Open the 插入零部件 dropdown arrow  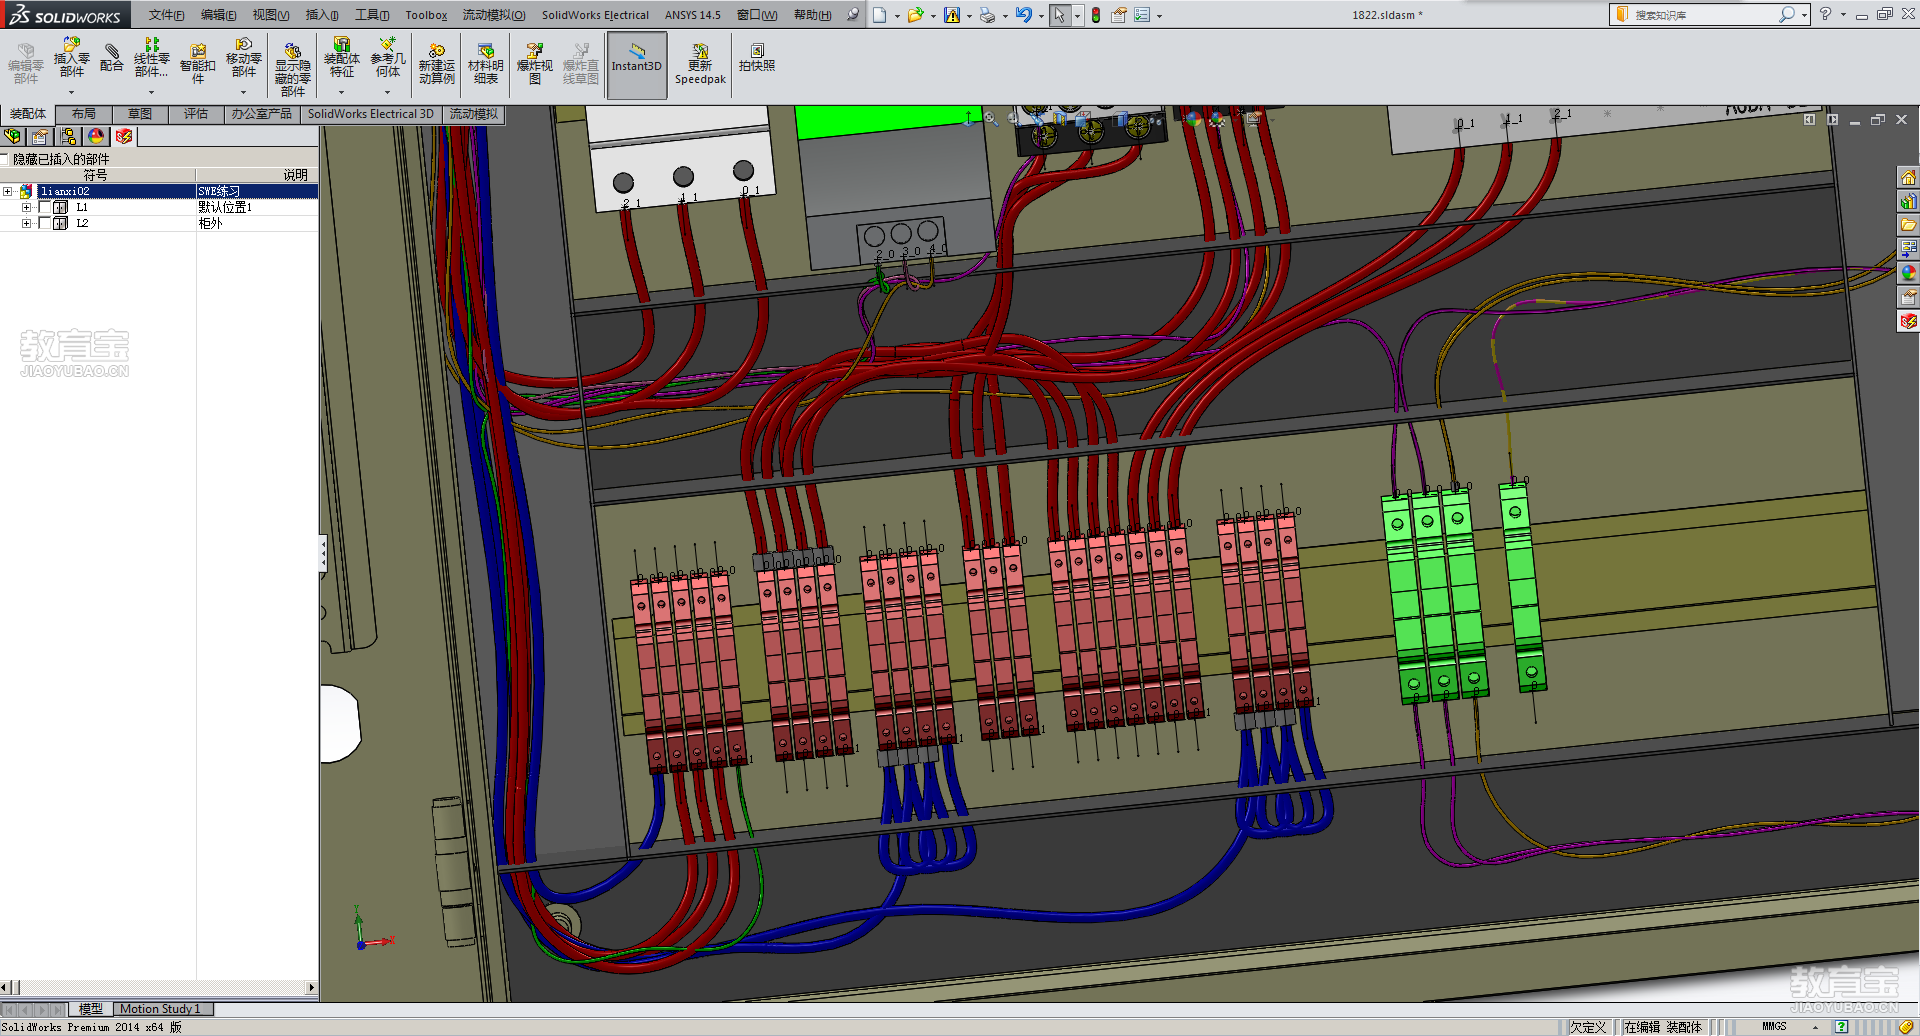pyautogui.click(x=71, y=93)
